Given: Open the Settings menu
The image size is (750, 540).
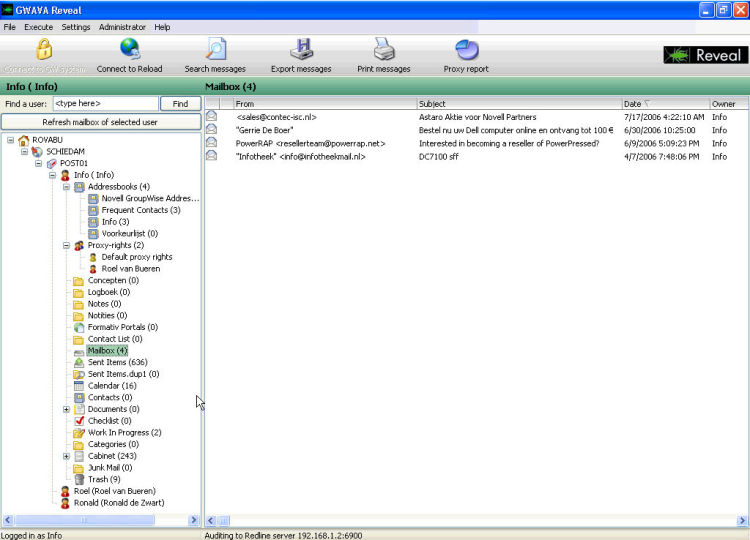Looking at the screenshot, I should (76, 27).
